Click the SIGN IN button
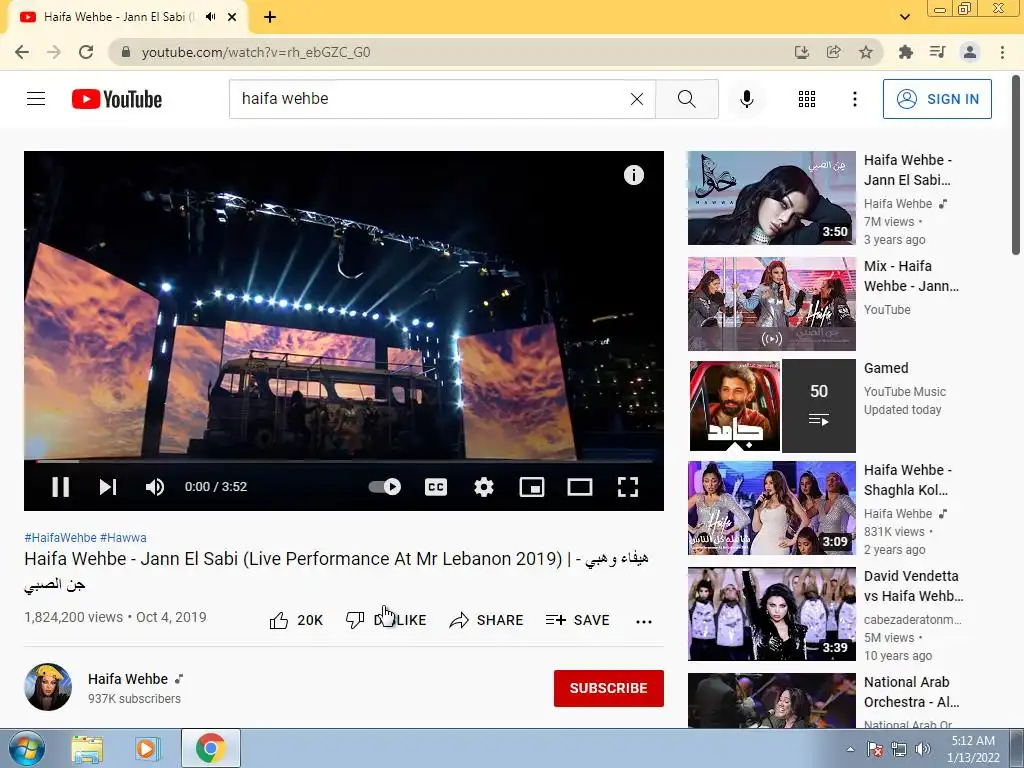The height and width of the screenshot is (768, 1024). [937, 99]
